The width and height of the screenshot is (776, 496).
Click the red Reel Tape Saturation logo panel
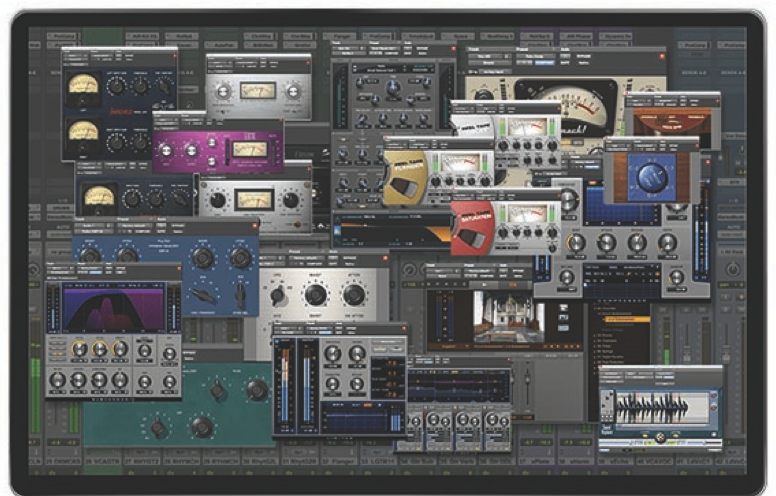click(x=472, y=230)
